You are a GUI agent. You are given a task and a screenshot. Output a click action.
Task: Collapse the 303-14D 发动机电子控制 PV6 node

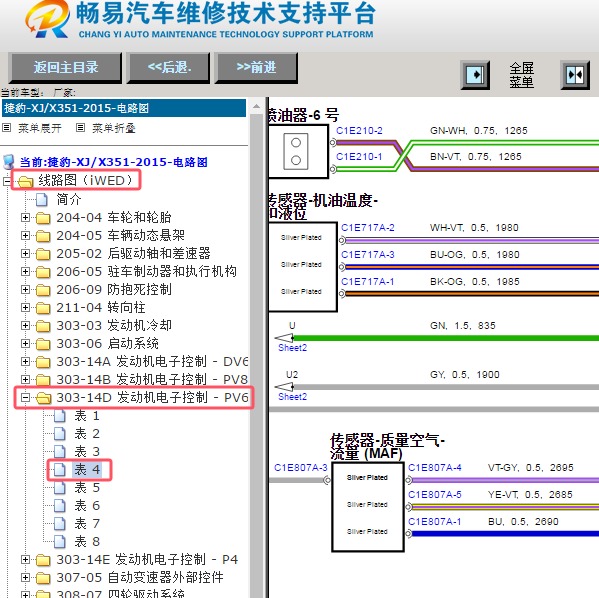tap(25, 397)
